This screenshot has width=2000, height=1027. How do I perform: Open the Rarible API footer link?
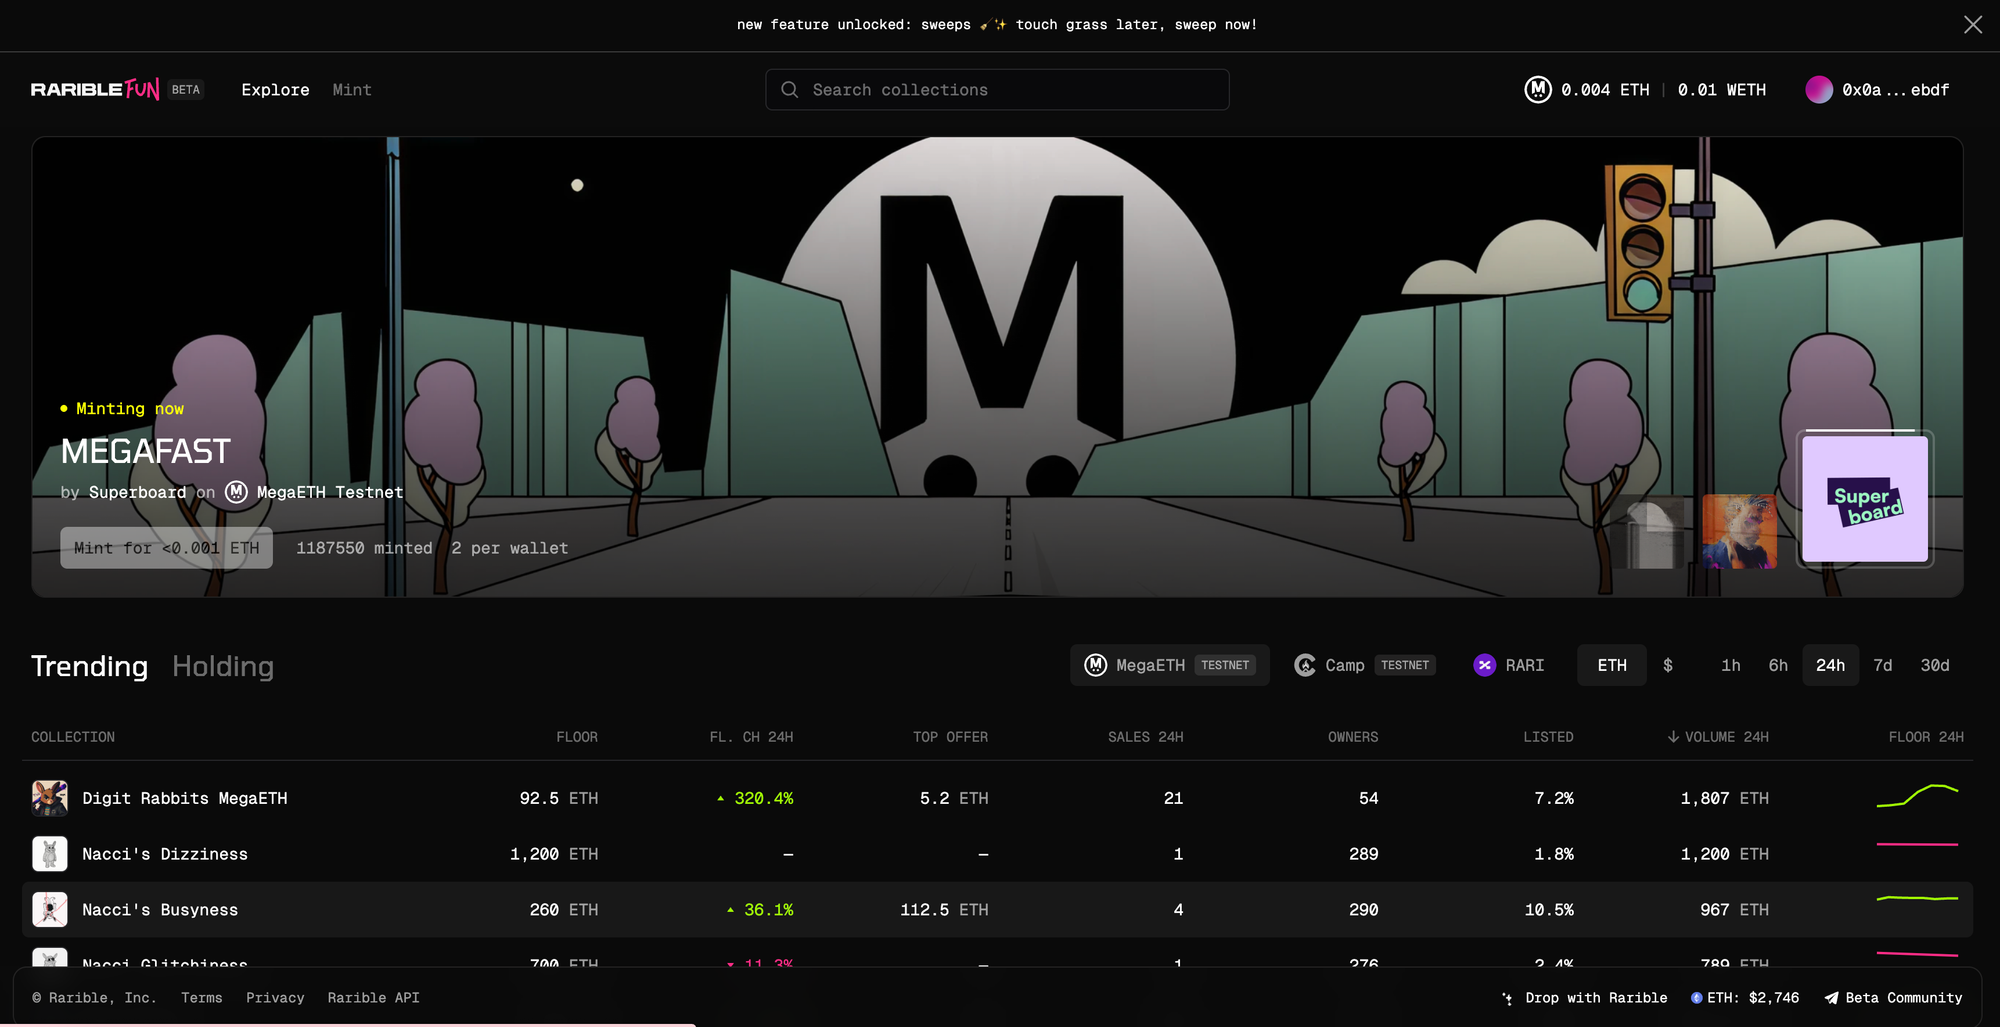coord(374,998)
